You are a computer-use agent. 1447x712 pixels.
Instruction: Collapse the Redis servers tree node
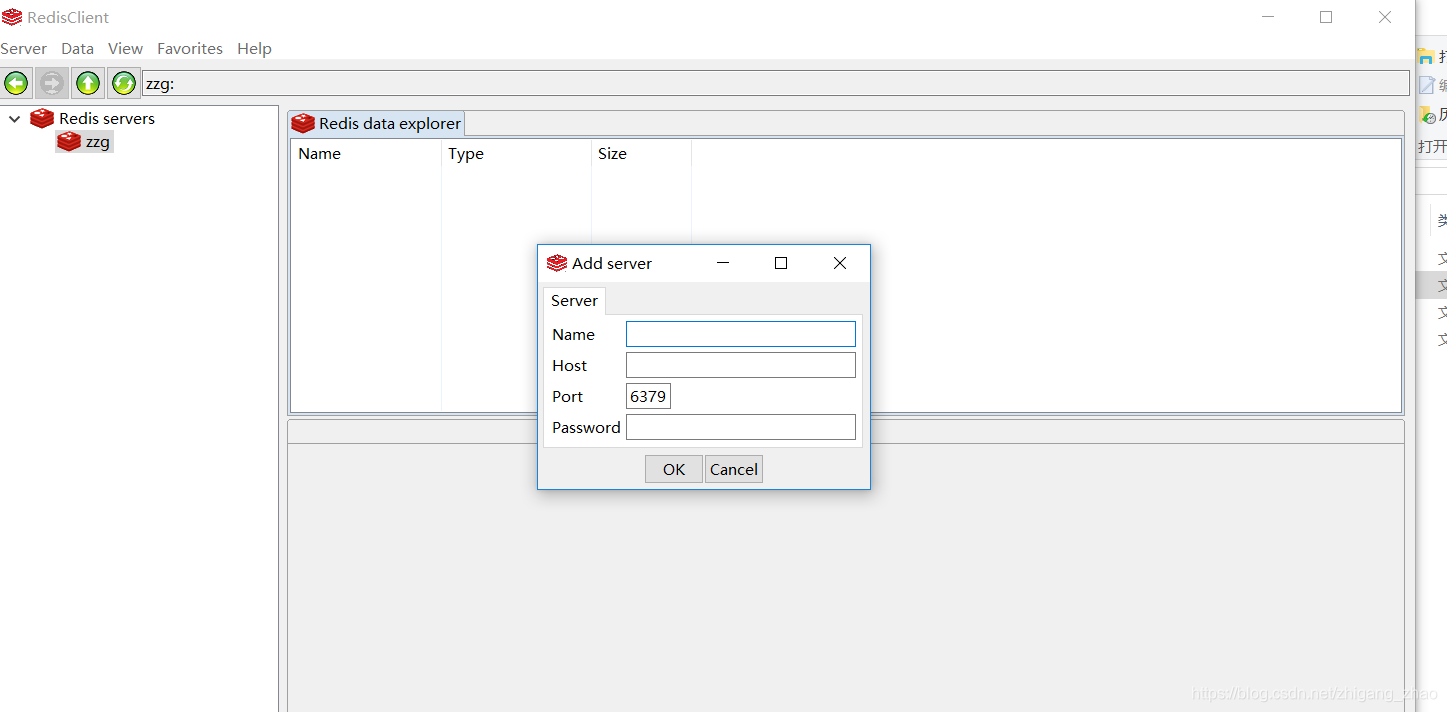[x=14, y=119]
